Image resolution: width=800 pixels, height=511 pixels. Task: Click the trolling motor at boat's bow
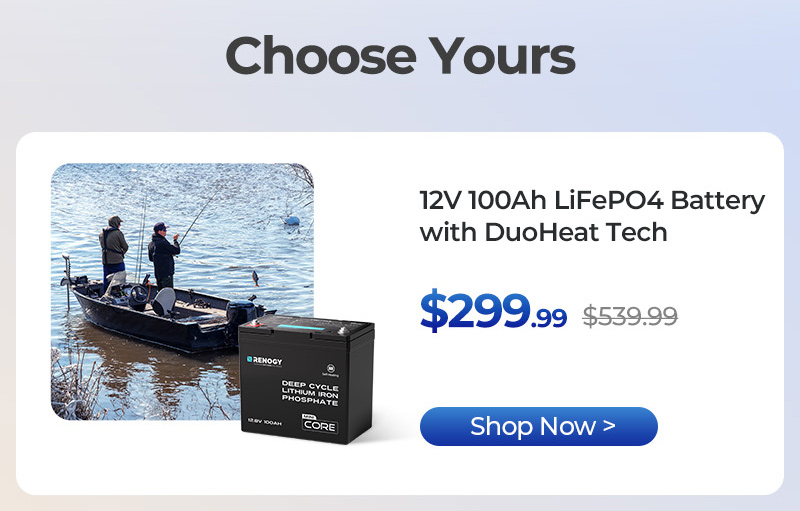(x=66, y=283)
